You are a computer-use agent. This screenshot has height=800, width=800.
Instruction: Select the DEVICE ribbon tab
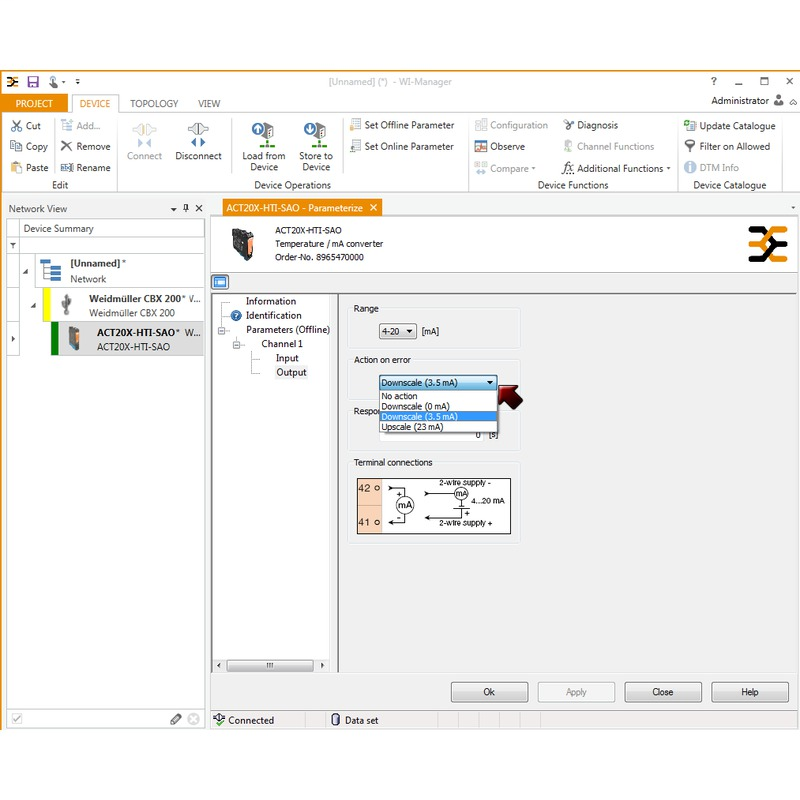coord(95,104)
